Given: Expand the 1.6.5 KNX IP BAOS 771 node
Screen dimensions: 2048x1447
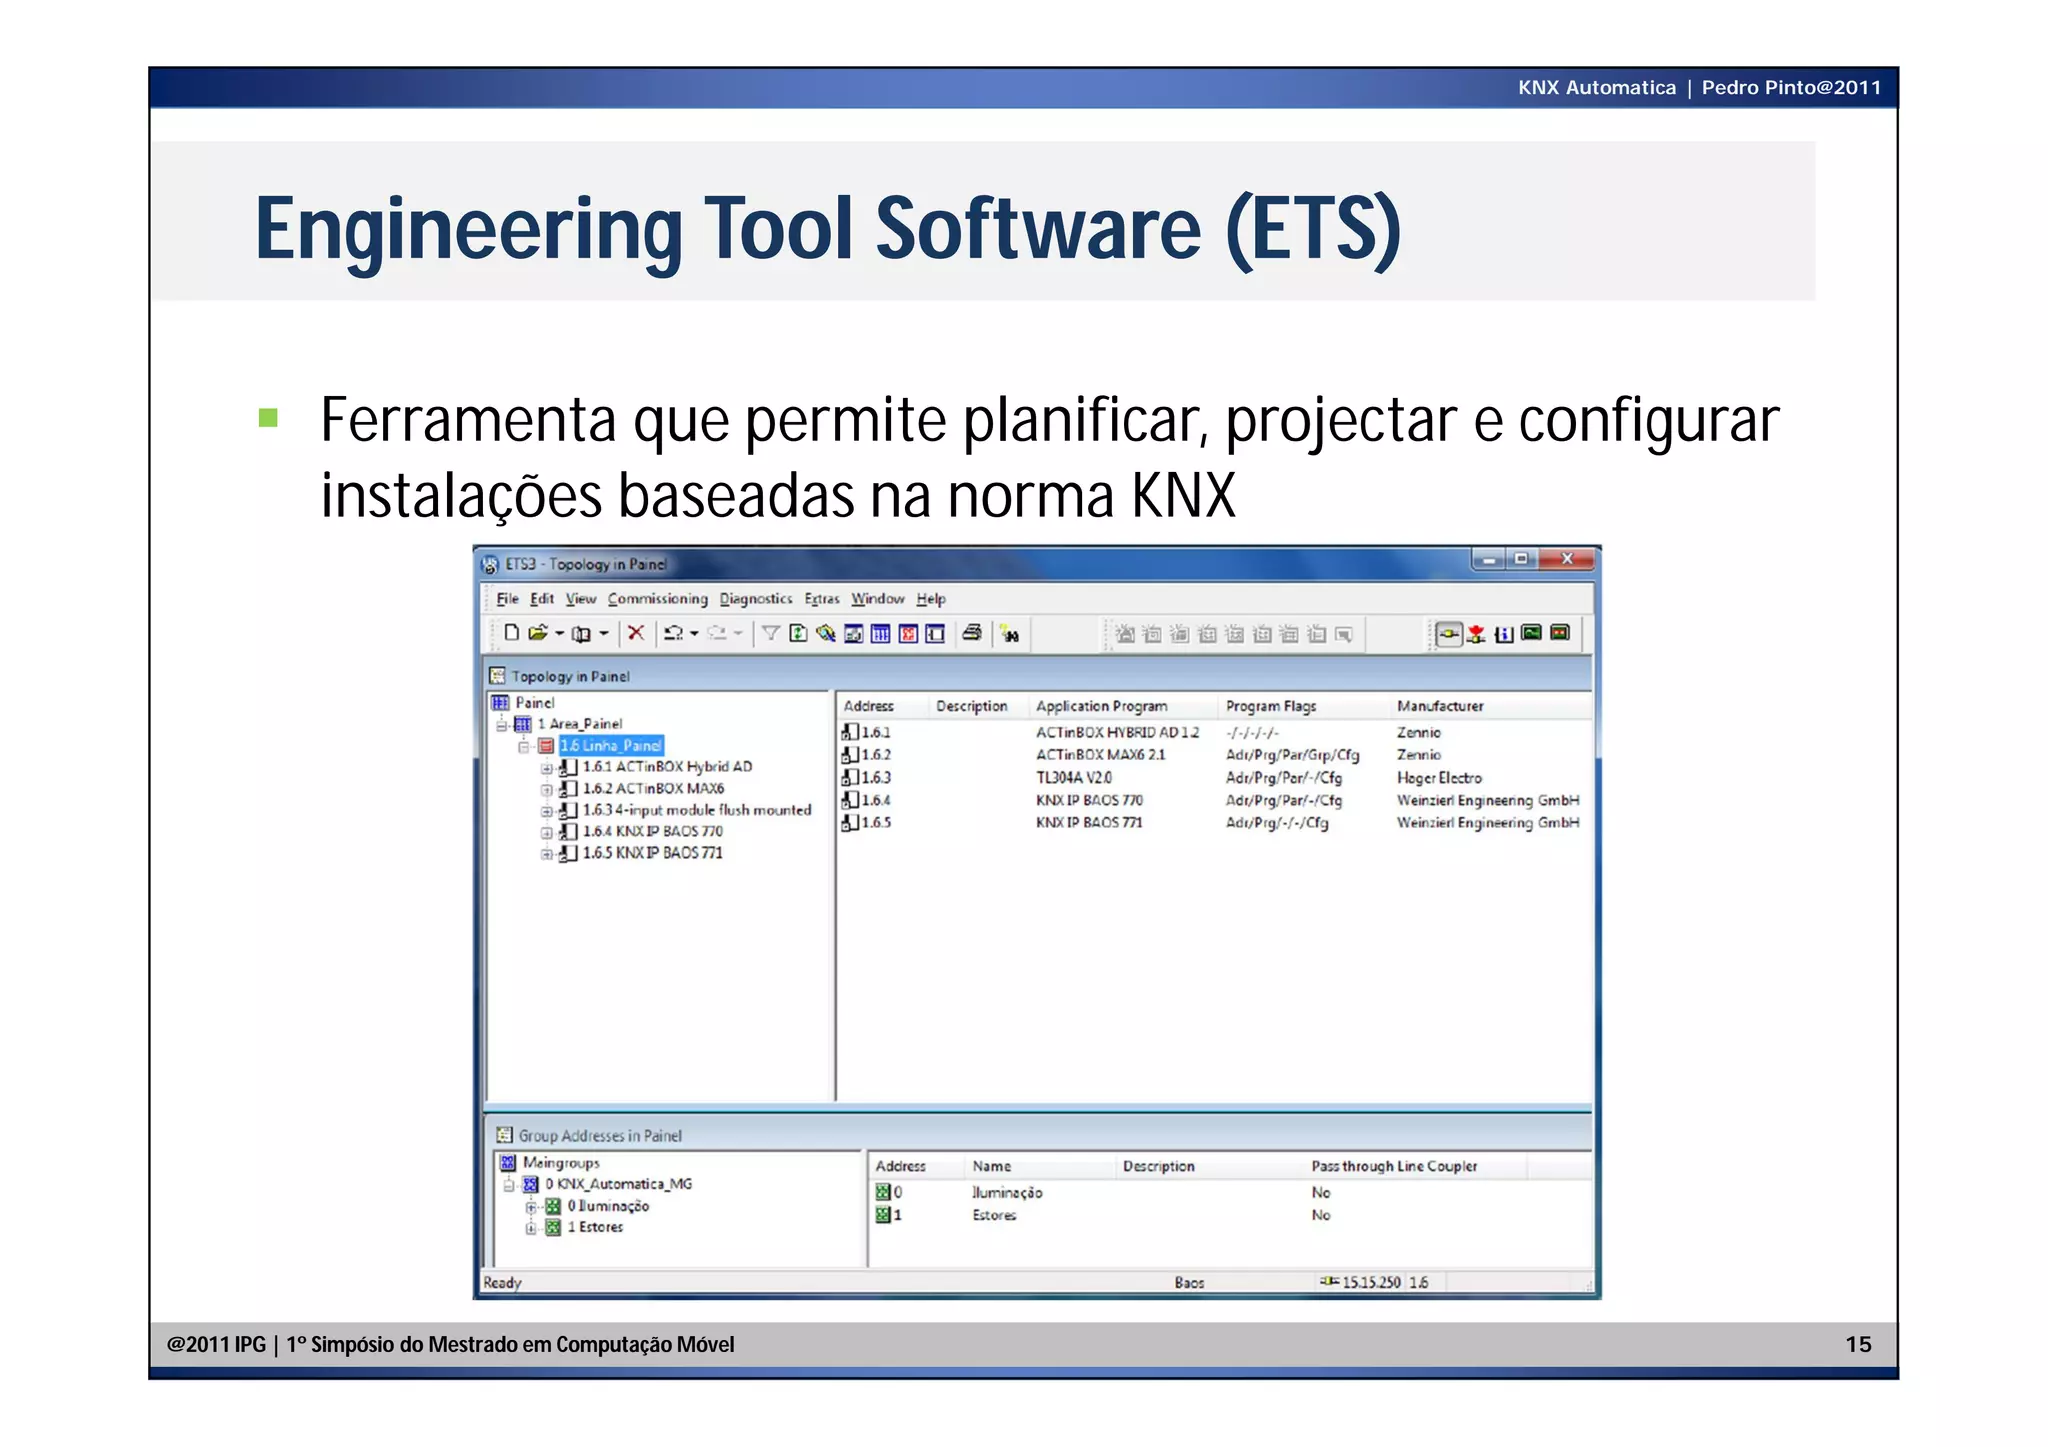Looking at the screenshot, I should (547, 855).
